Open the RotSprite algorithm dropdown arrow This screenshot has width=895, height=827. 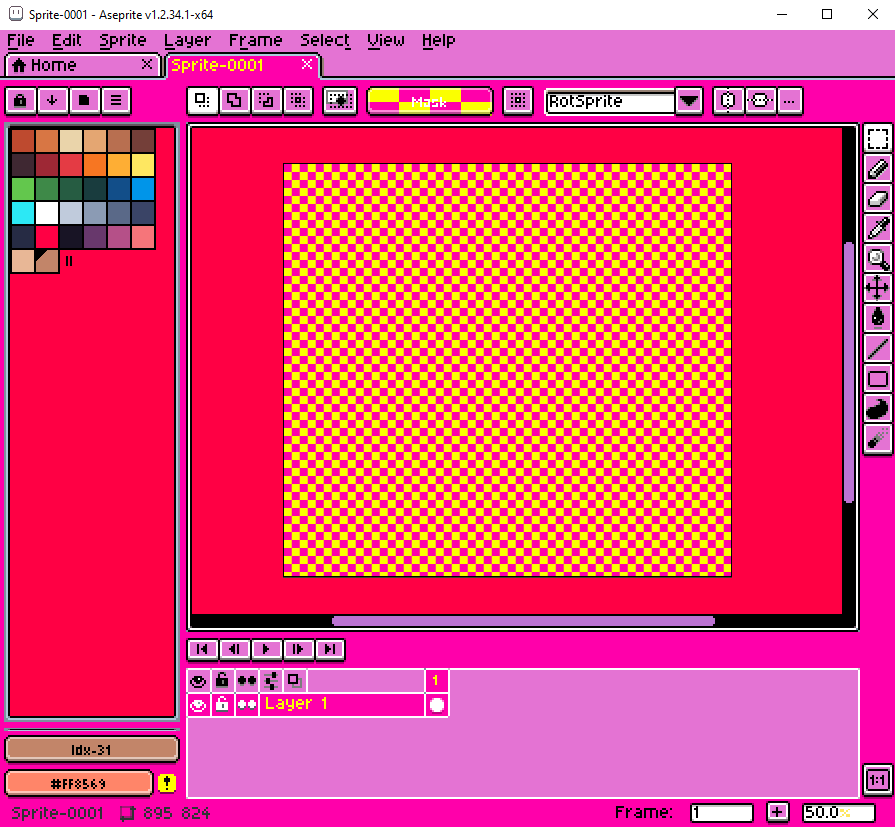click(x=689, y=101)
